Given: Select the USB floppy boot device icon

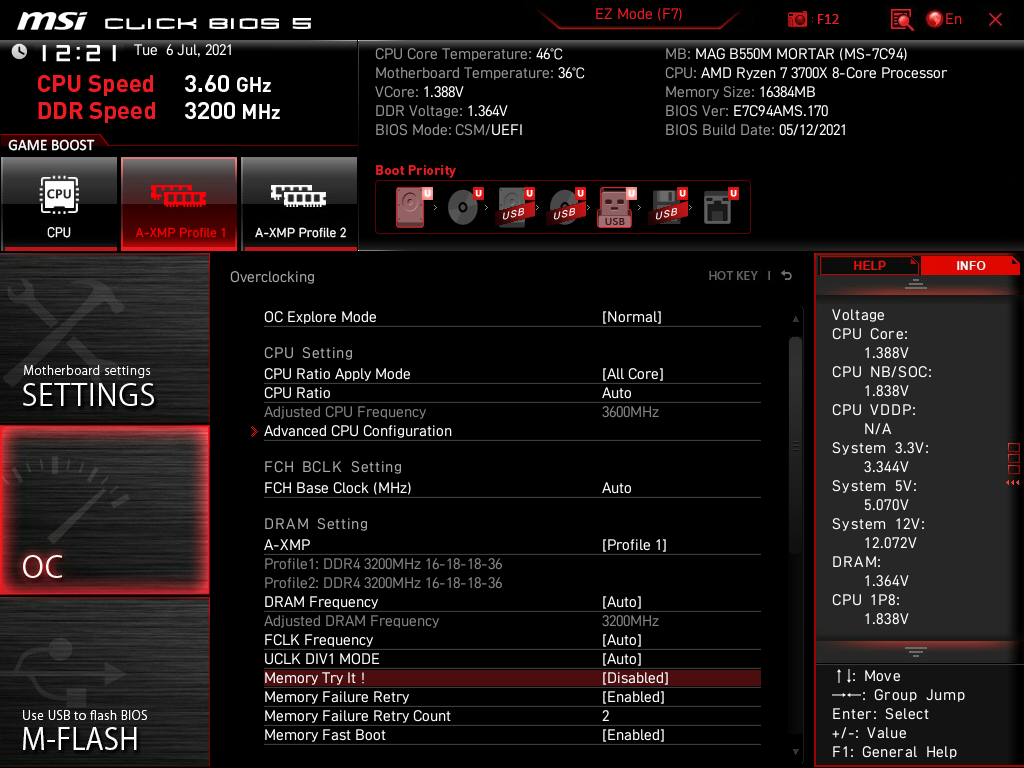Looking at the screenshot, I should (x=669, y=207).
